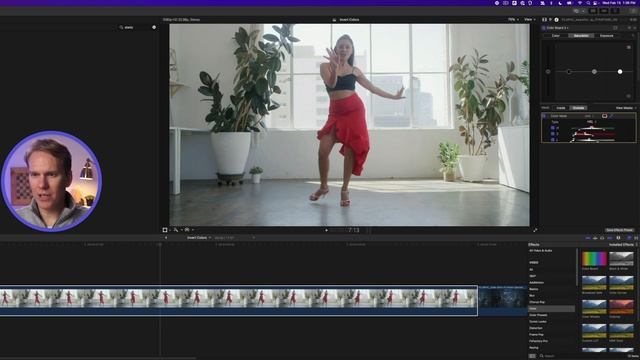Select the dark second clip in the timeline

[x=502, y=300]
